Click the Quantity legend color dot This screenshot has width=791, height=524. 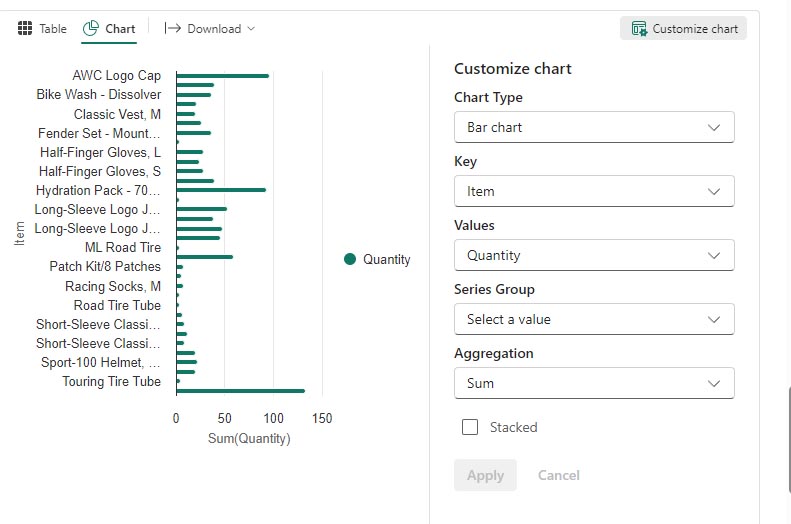pyautogui.click(x=350, y=259)
